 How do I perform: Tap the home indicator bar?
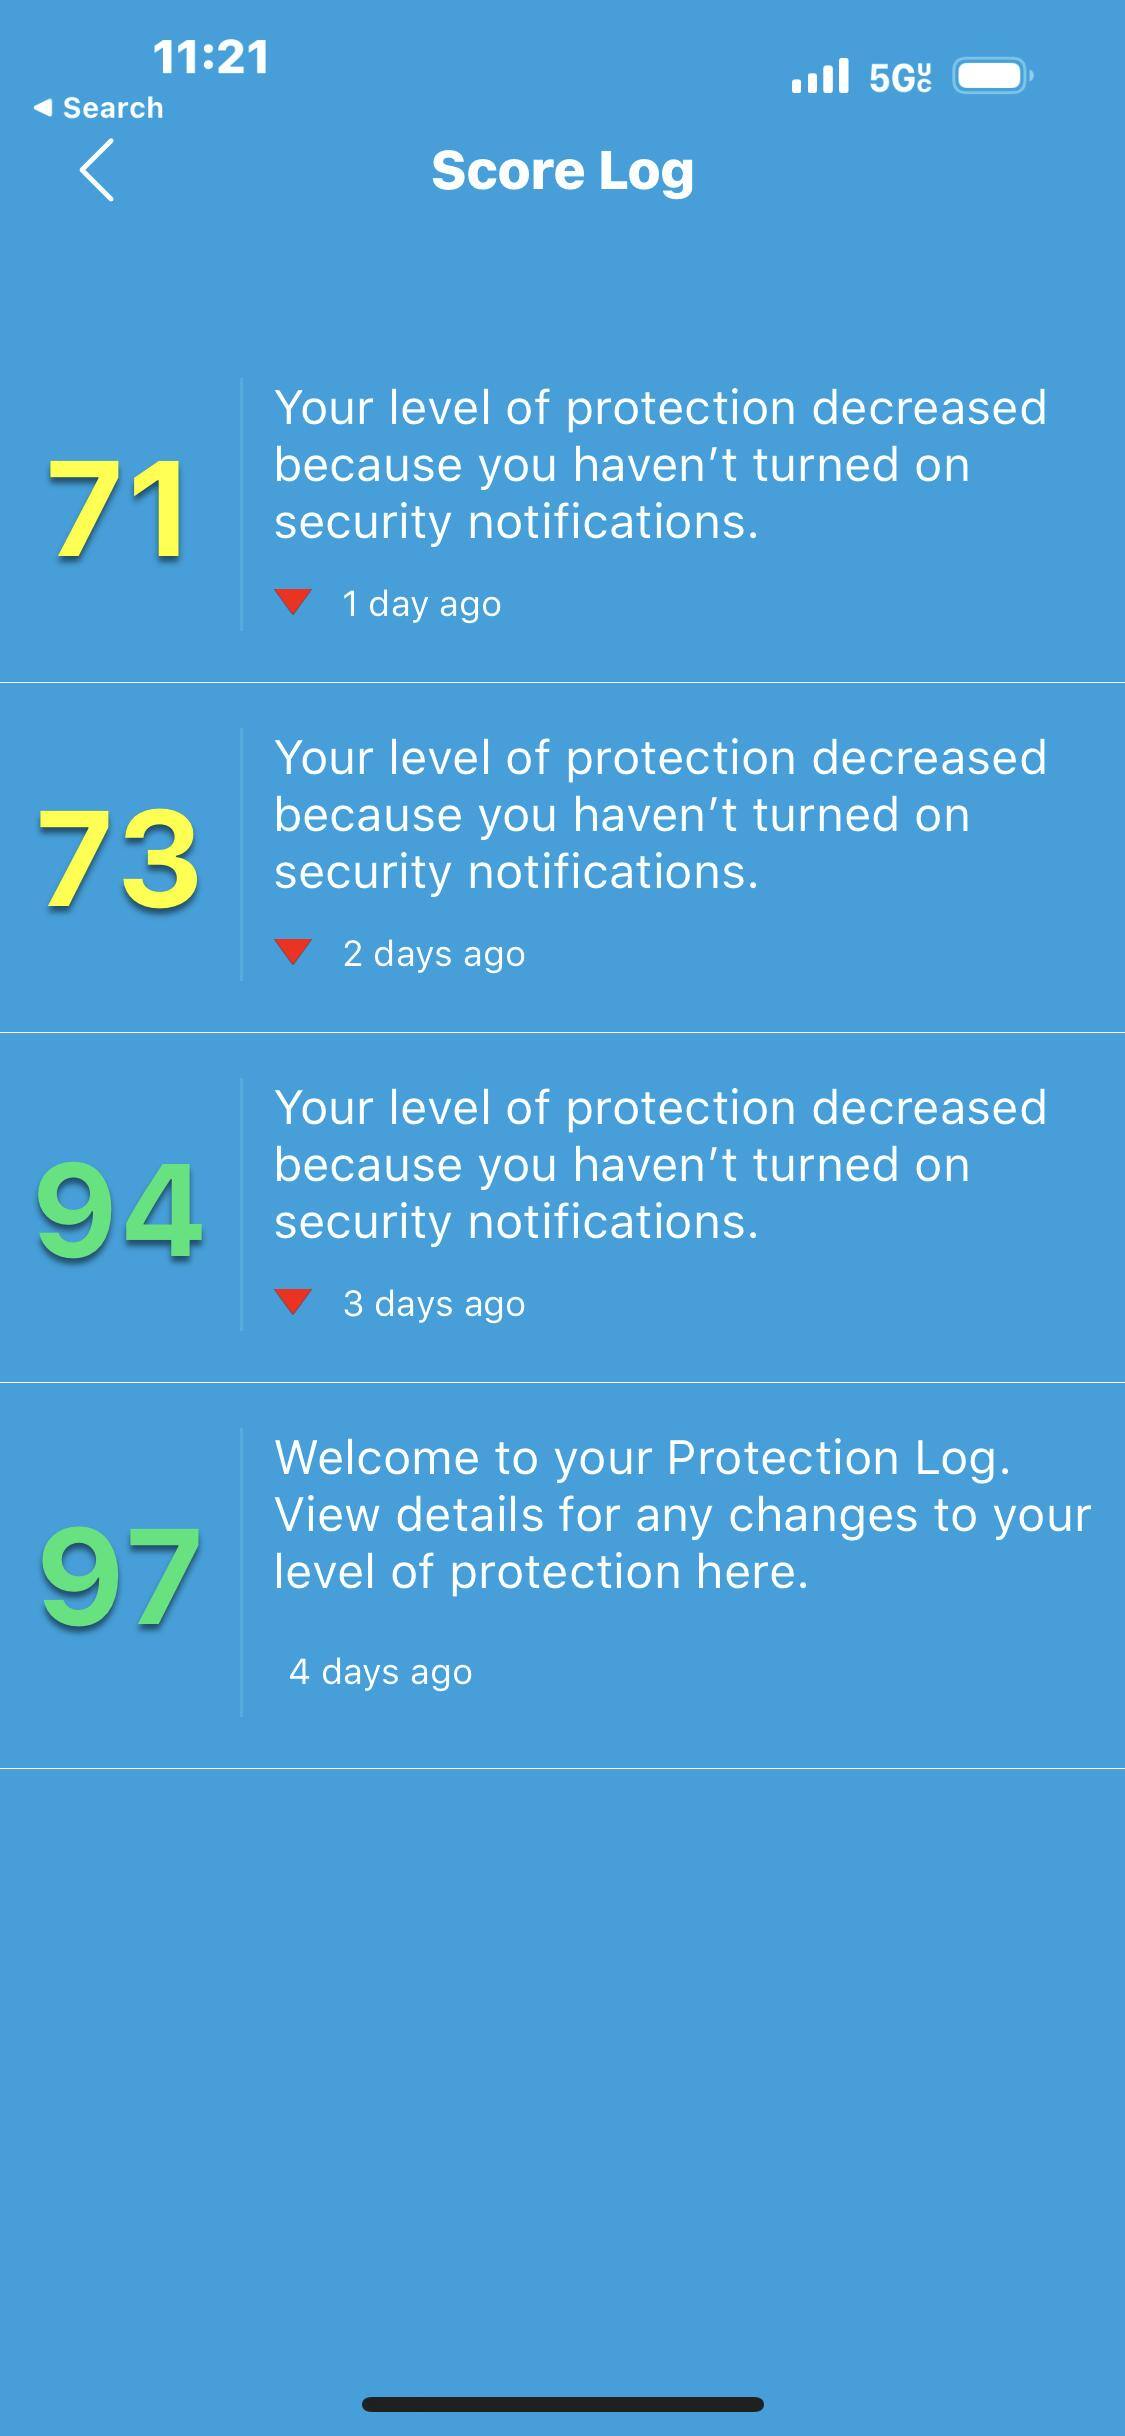click(x=562, y=2404)
